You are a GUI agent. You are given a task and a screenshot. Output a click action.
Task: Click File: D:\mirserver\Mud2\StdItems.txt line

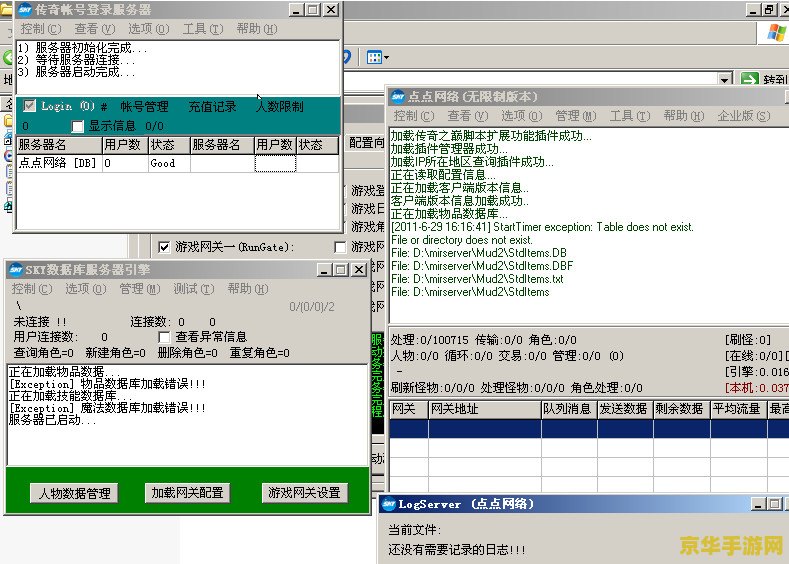tap(478, 279)
